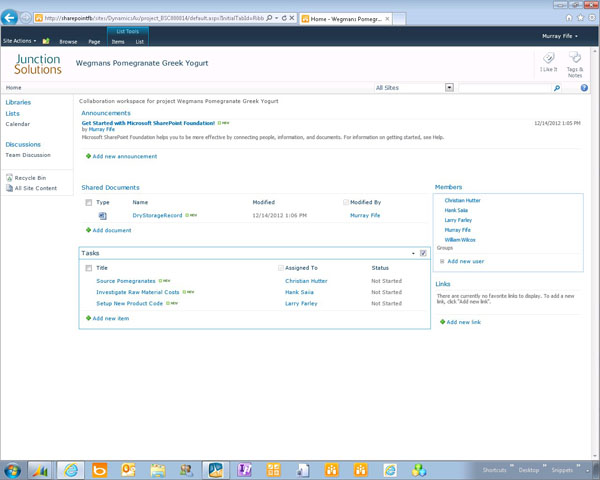Viewport: 600px width, 480px height.
Task: Click the page vertical scrollbar
Action: click(595, 253)
